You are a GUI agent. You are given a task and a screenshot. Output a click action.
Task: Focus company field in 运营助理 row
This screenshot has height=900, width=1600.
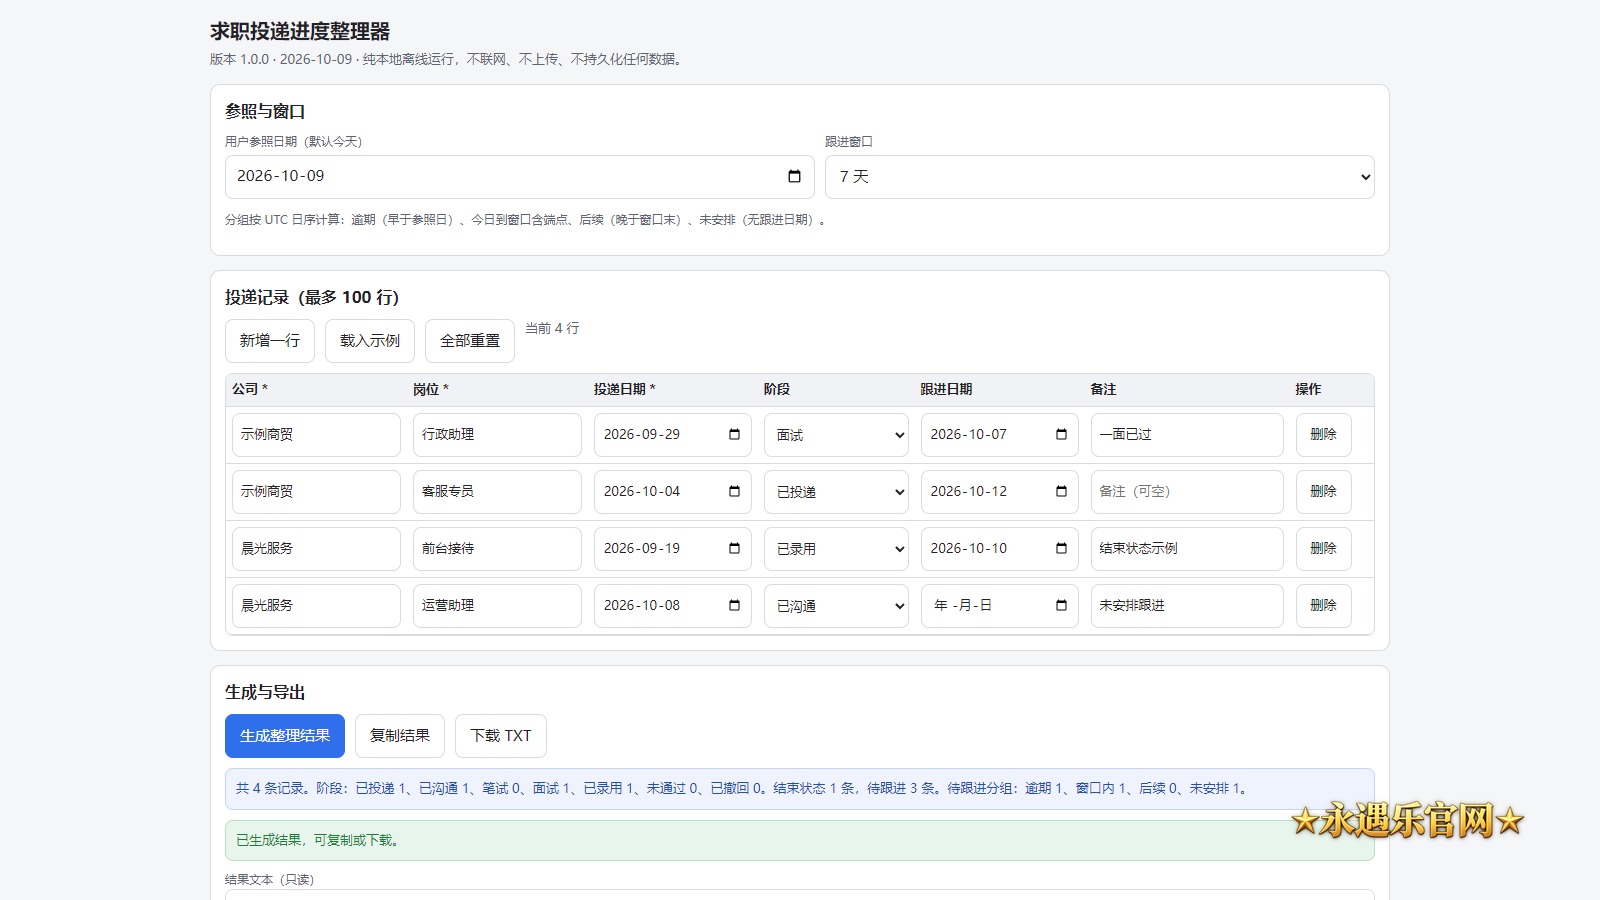(x=316, y=606)
